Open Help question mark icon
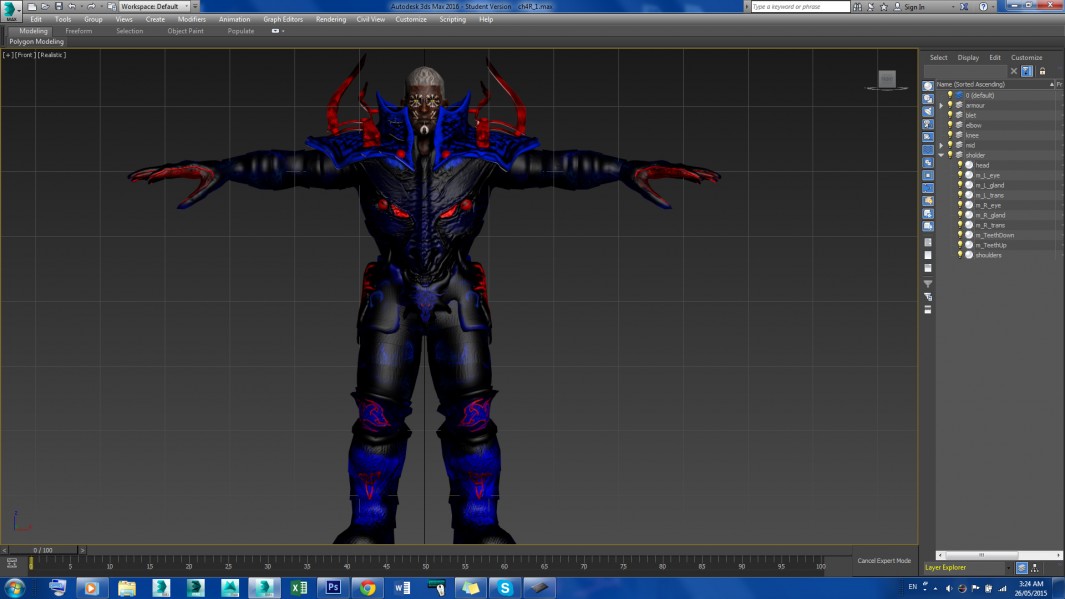This screenshot has width=1065, height=599. [x=983, y=7]
